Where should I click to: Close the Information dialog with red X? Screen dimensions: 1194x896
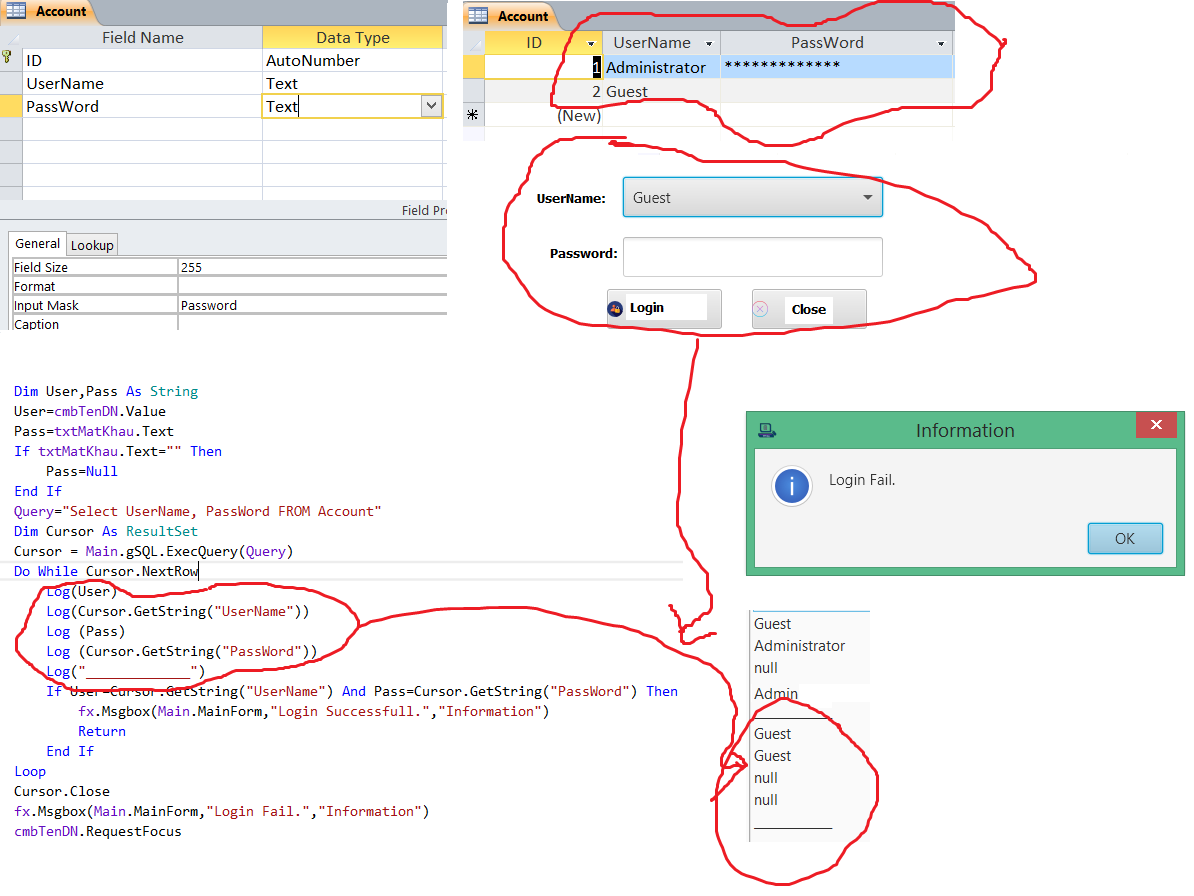pyautogui.click(x=1156, y=425)
